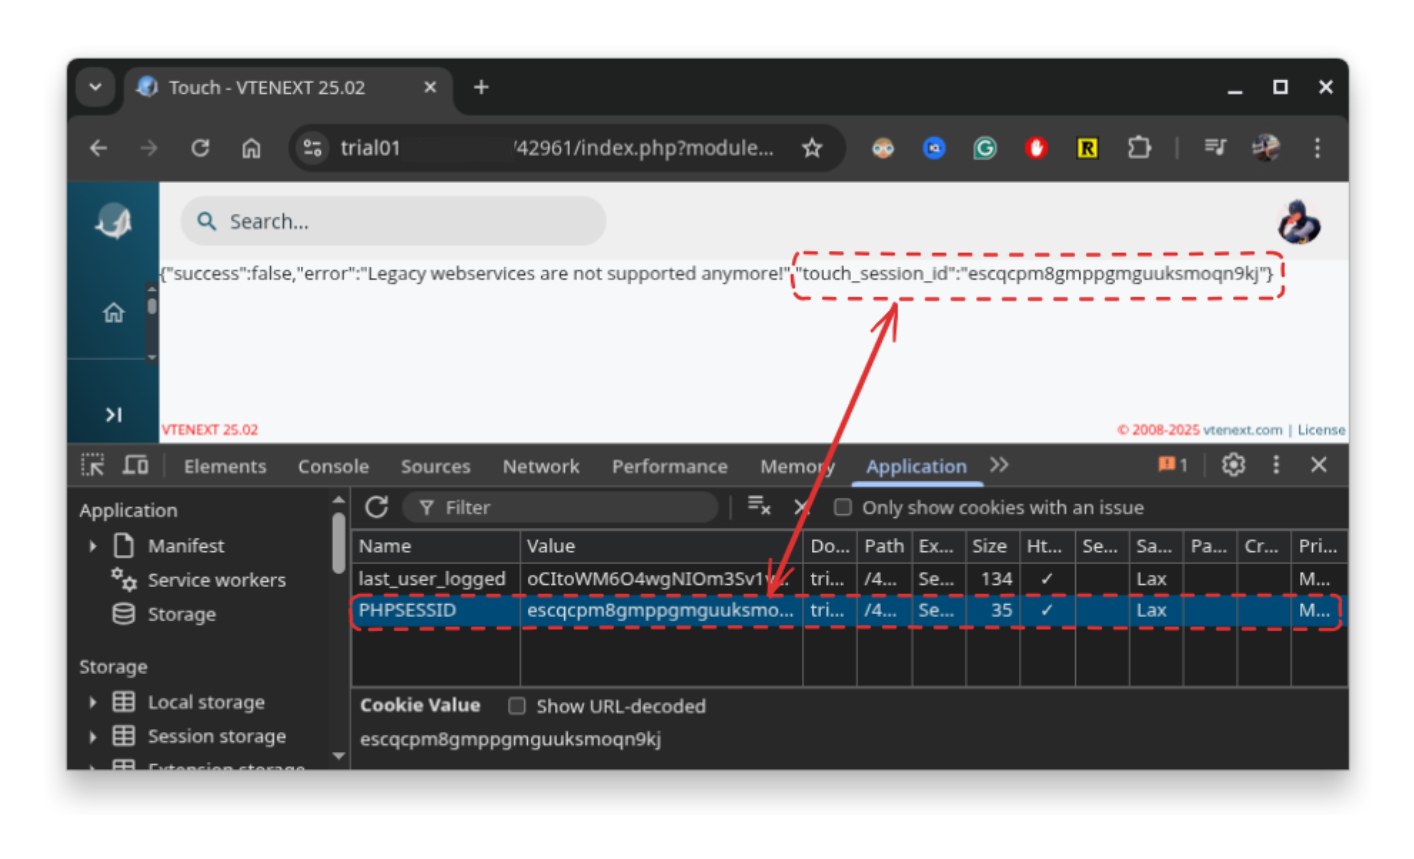Screen dimensions: 1414x859
Task: Focus the VTENEXT Search field
Action: (393, 221)
